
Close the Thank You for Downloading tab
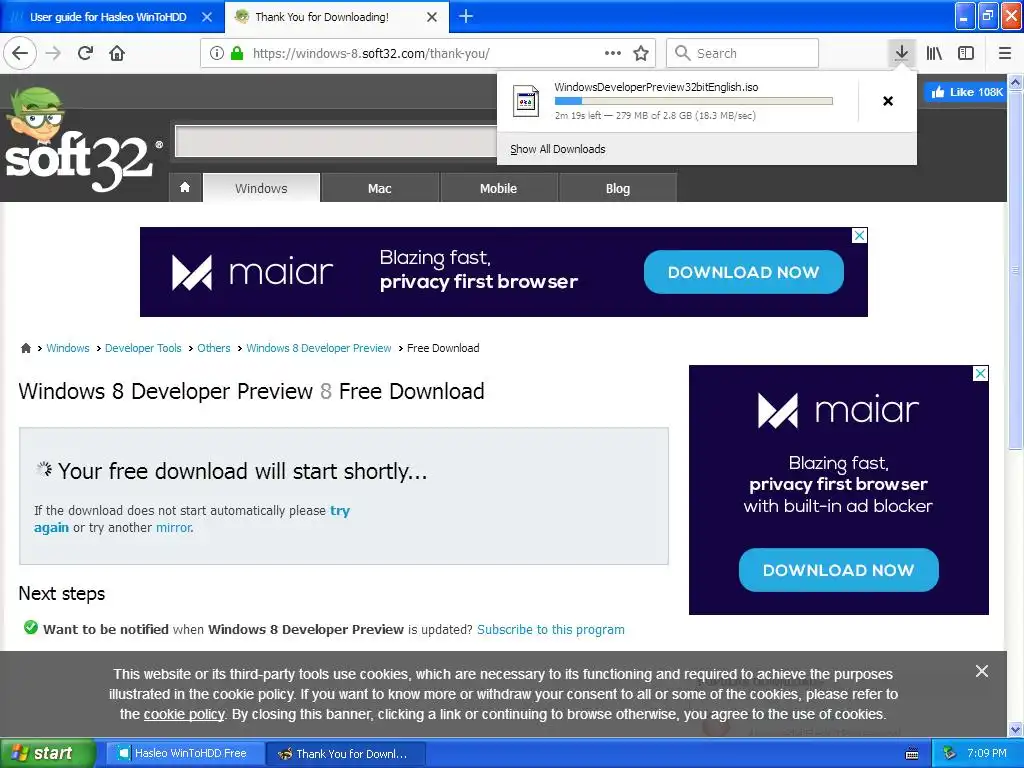(x=432, y=17)
